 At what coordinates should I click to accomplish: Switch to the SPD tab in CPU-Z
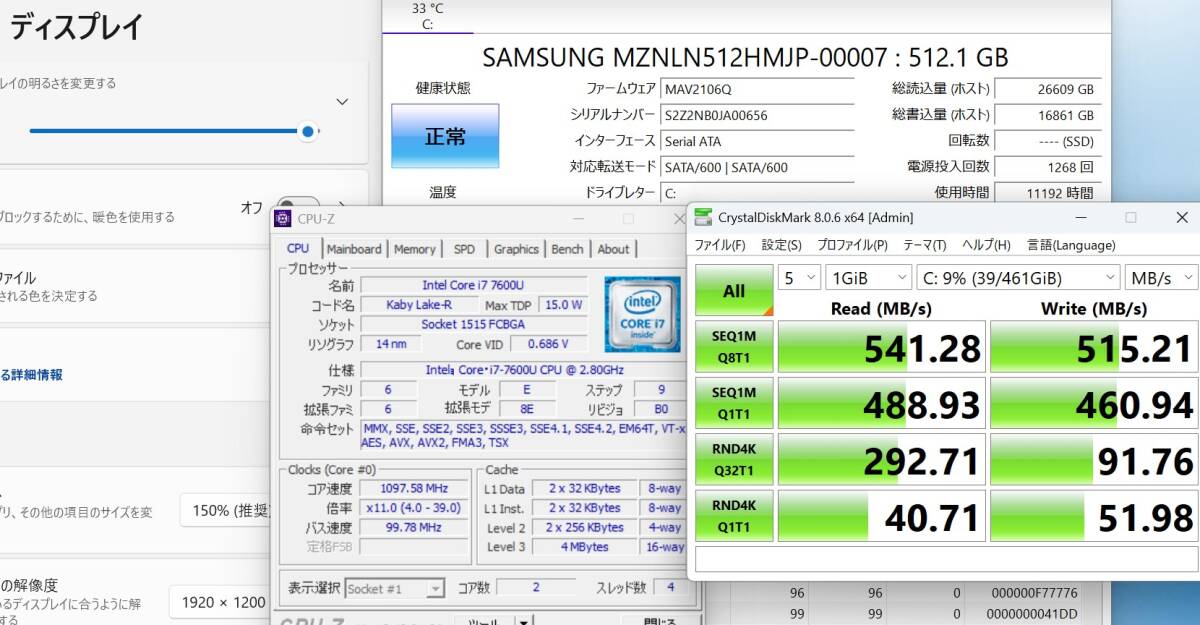coord(464,249)
